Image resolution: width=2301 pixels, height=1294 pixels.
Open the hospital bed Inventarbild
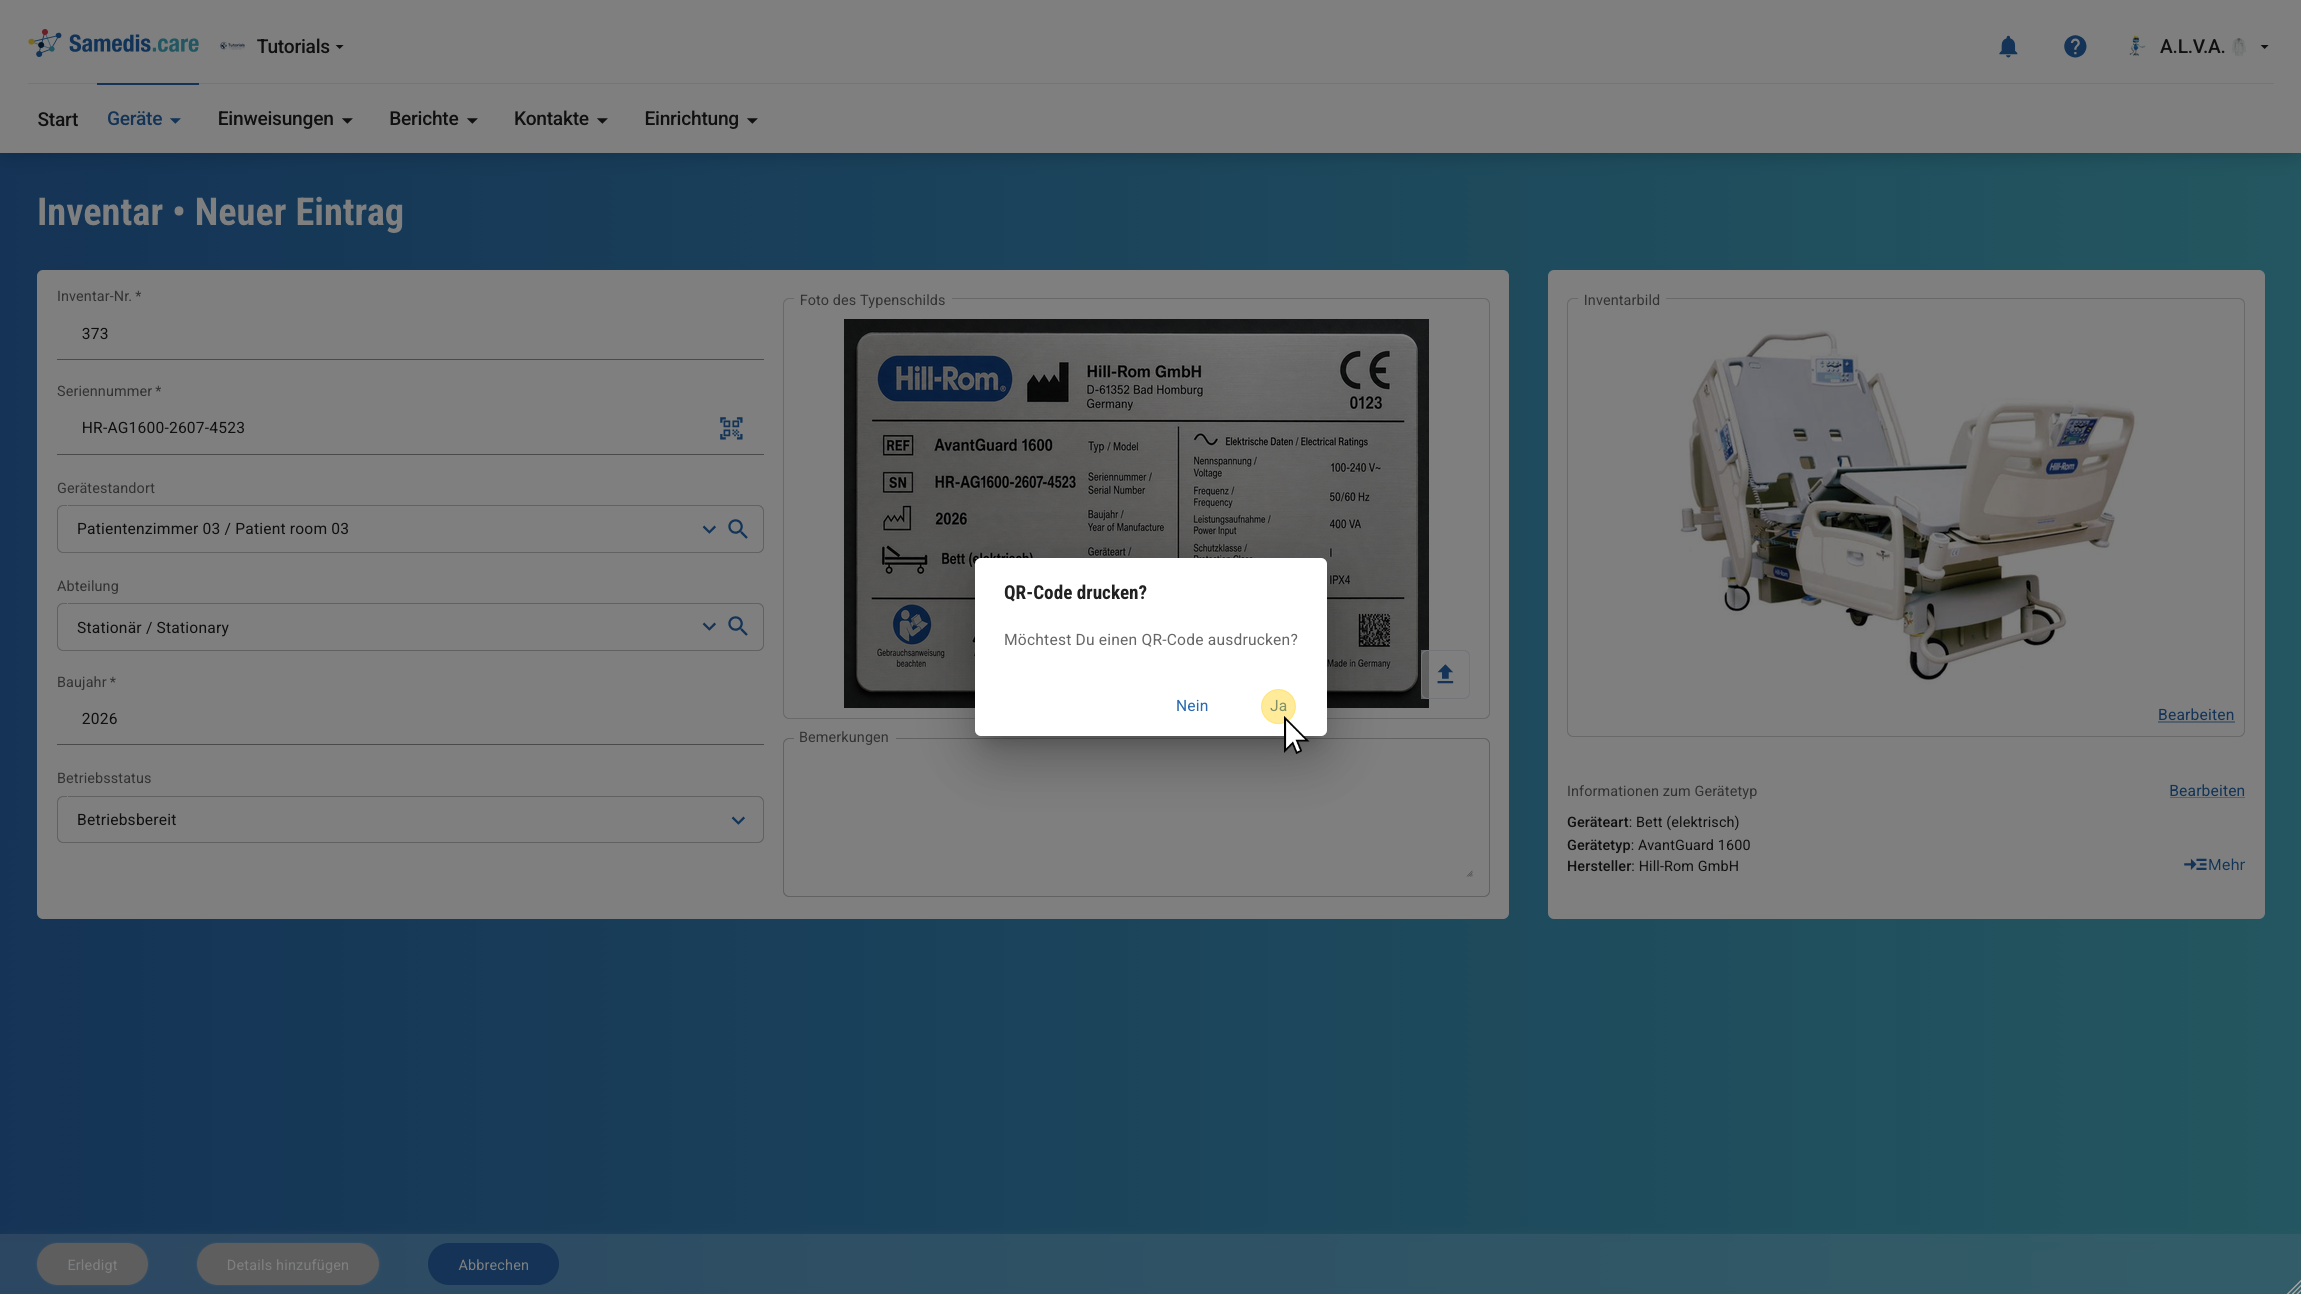(x=1906, y=505)
